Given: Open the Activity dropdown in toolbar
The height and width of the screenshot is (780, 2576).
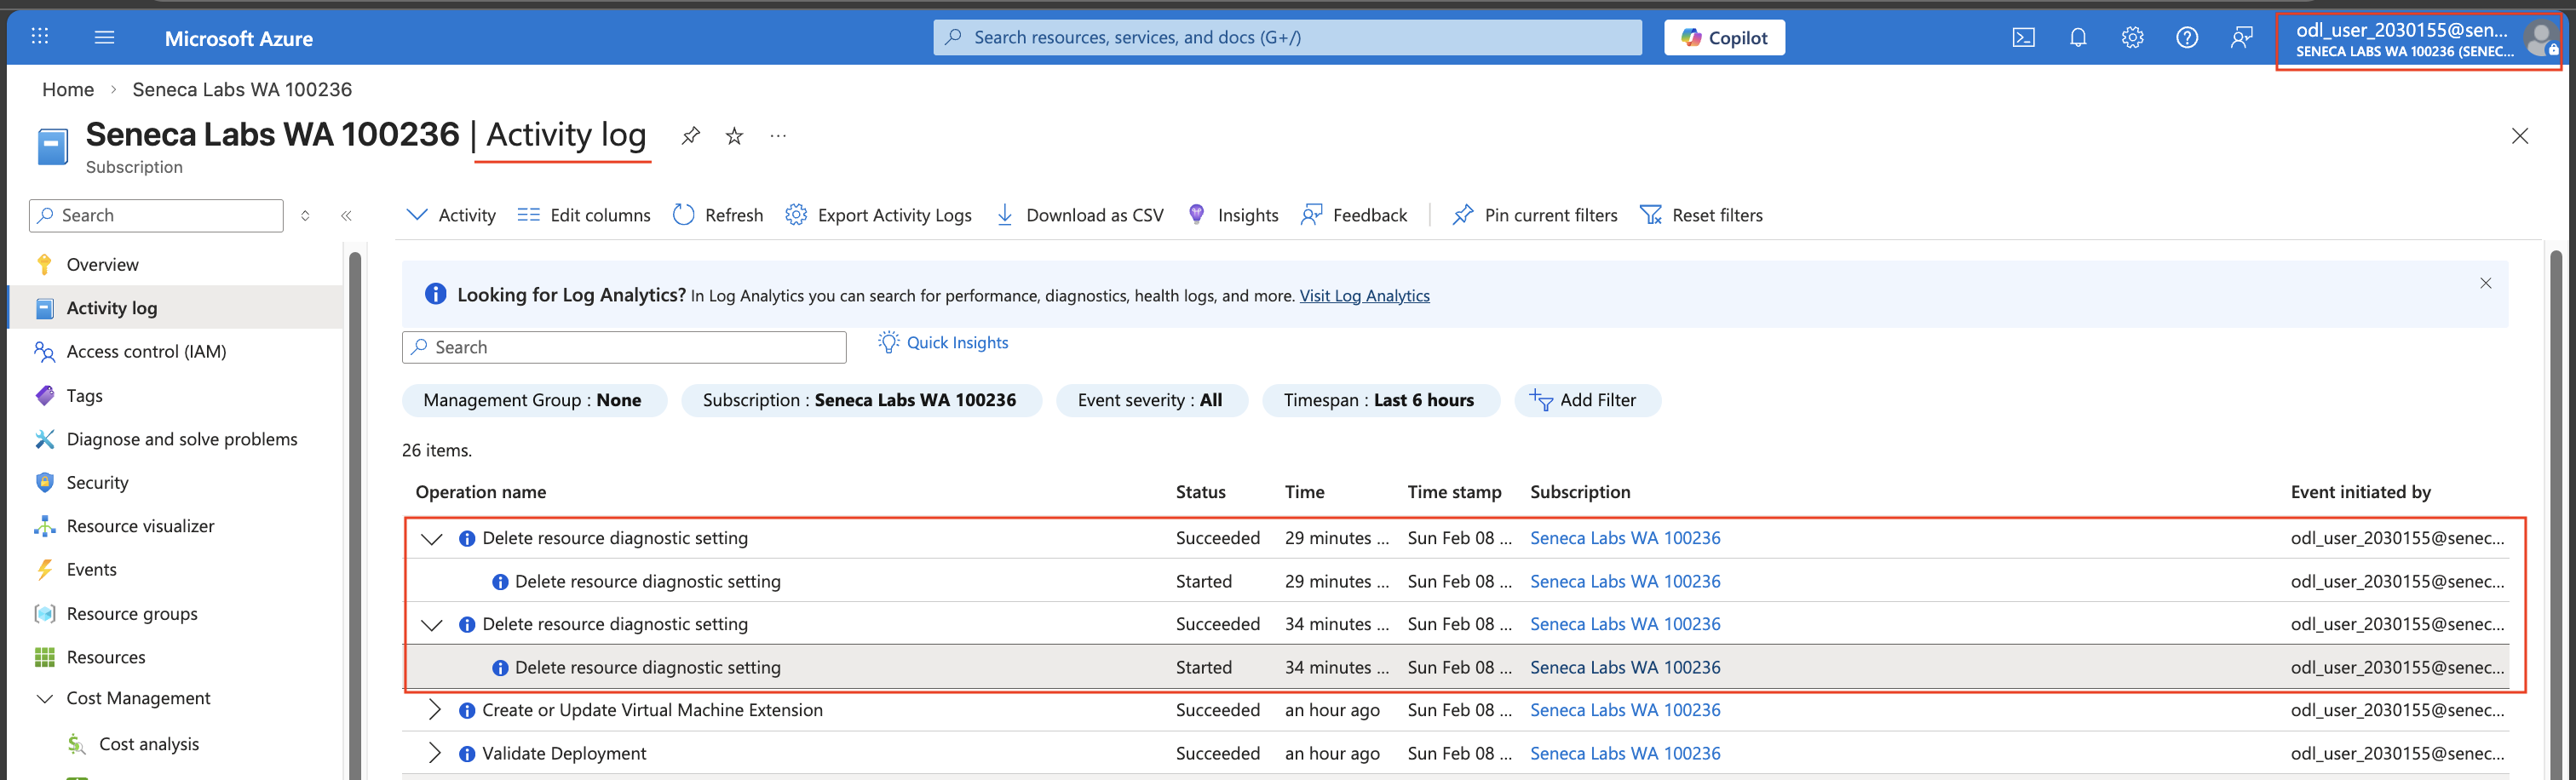Looking at the screenshot, I should pyautogui.click(x=451, y=215).
